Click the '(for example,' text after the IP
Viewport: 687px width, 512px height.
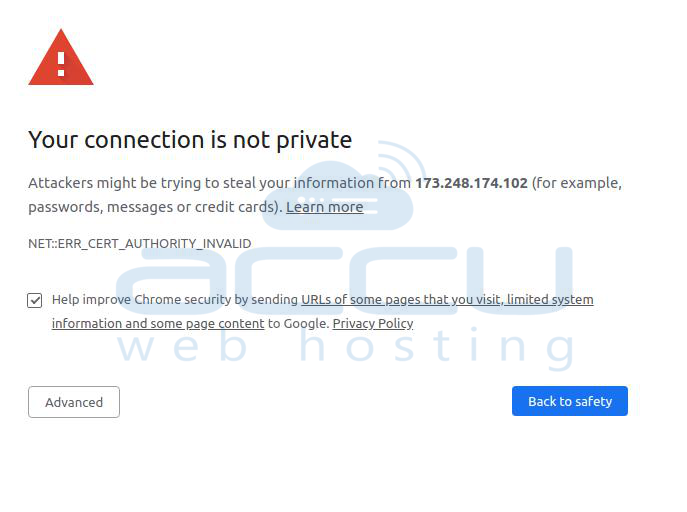point(577,183)
